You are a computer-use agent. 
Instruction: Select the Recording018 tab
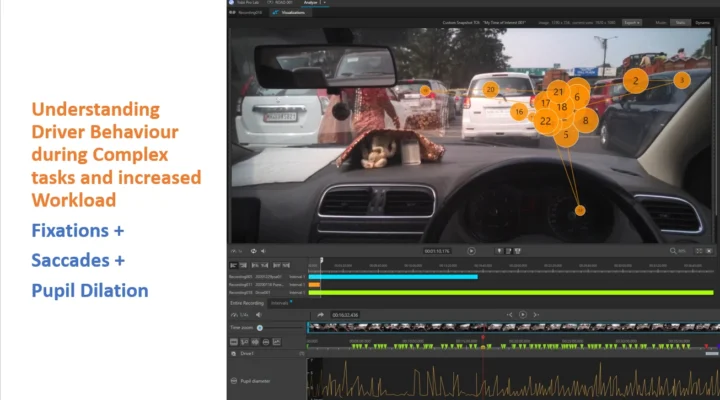coord(247,12)
